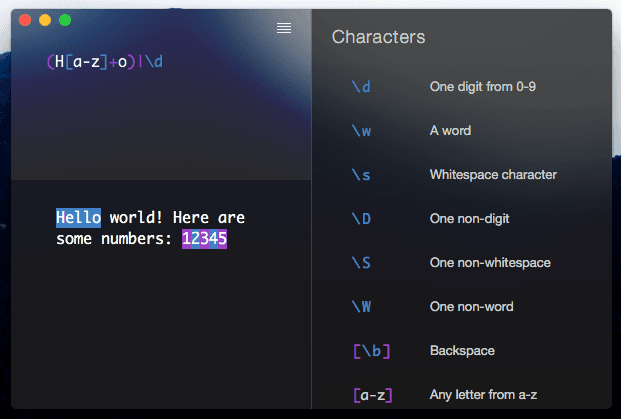Click the yellow minimize window button
Image resolution: width=621 pixels, height=419 pixels.
coord(45,20)
